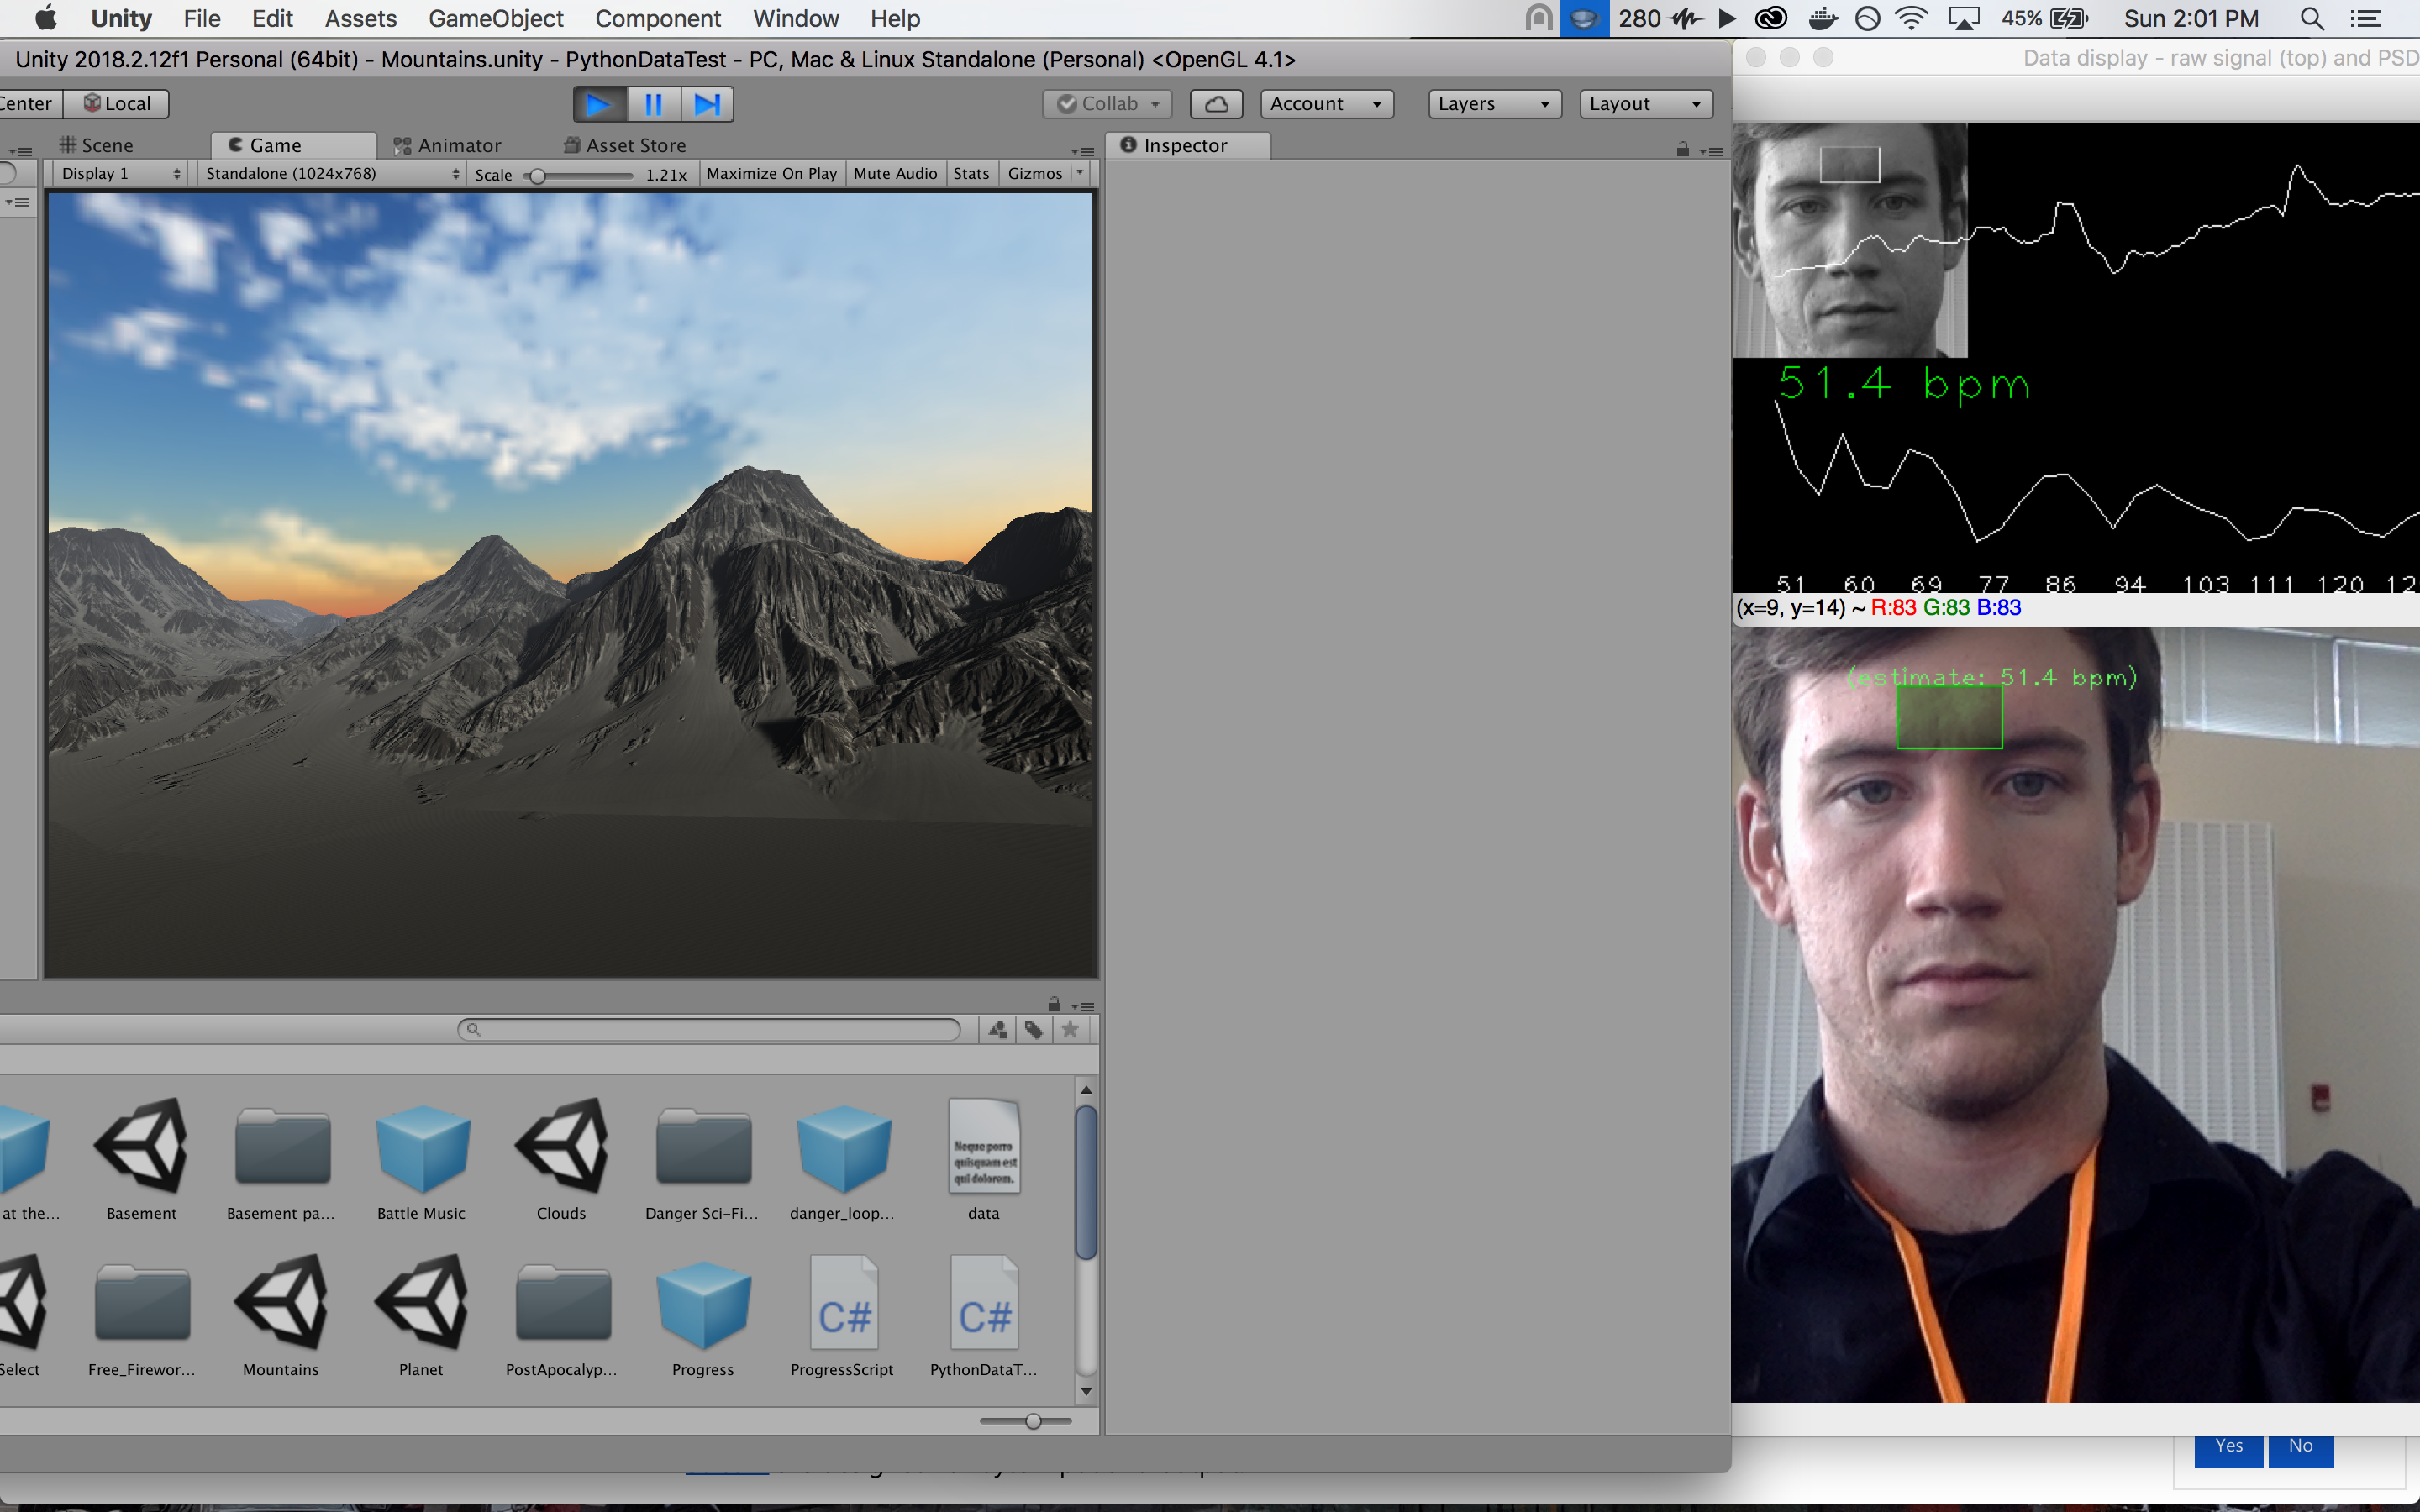
Task: Enable the Stats overlay
Action: 970,174
